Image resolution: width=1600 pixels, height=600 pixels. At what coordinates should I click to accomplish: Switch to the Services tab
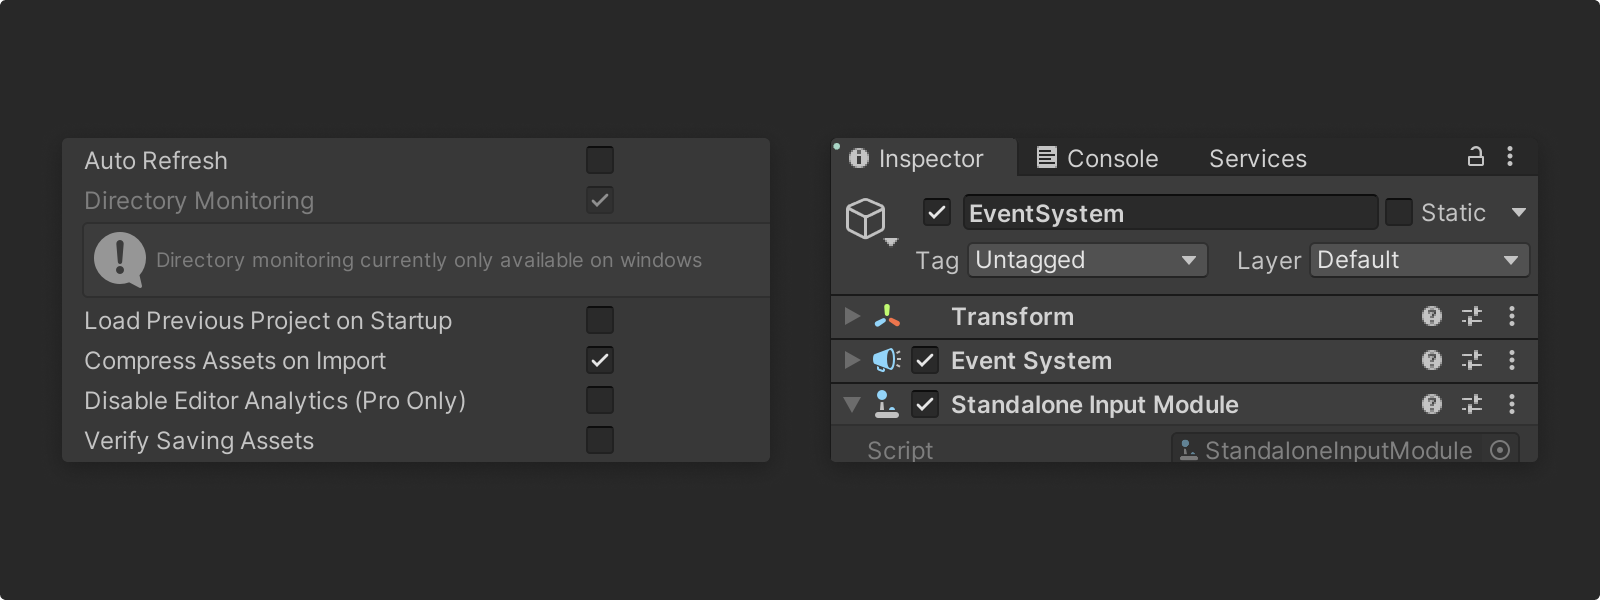click(1257, 158)
